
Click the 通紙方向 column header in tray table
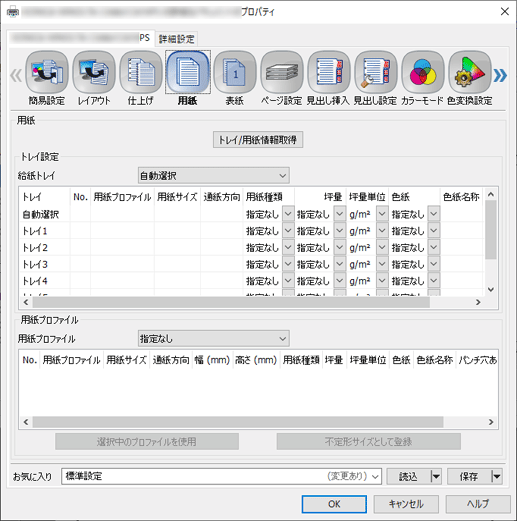[x=222, y=197]
